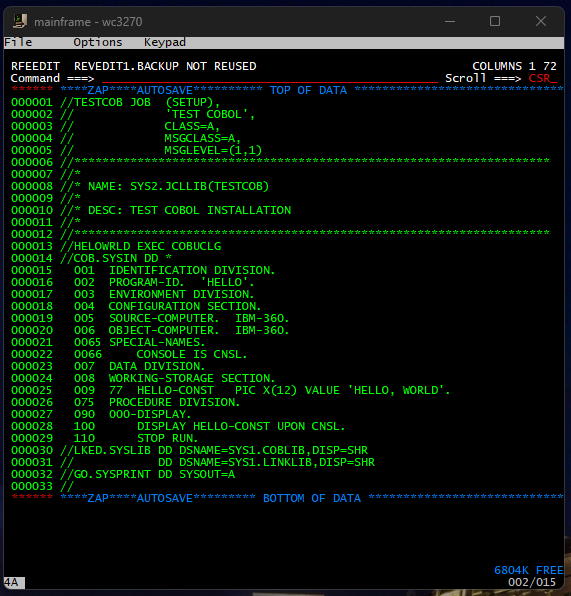The height and width of the screenshot is (596, 571).
Task: Click the CLASS=A, parameter
Action: pyautogui.click(x=192, y=126)
